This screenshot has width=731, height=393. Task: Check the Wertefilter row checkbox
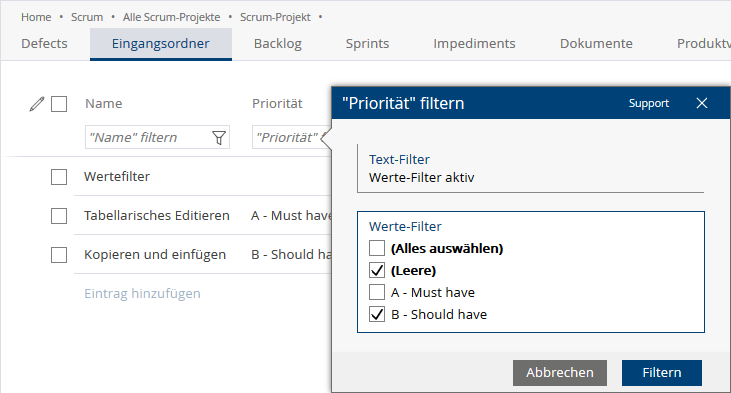pos(59,177)
